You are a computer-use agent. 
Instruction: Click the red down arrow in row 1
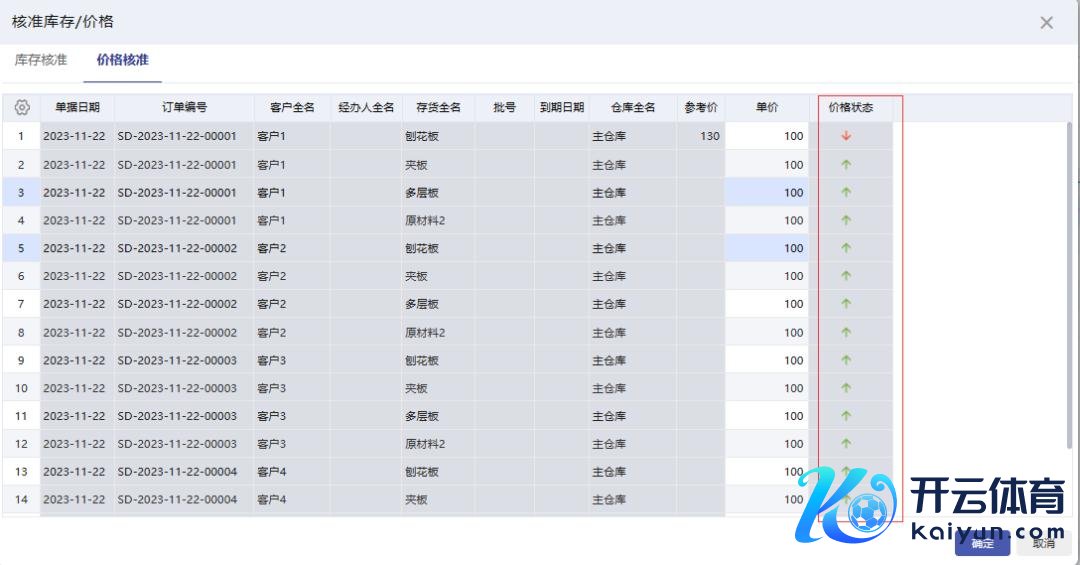point(846,136)
